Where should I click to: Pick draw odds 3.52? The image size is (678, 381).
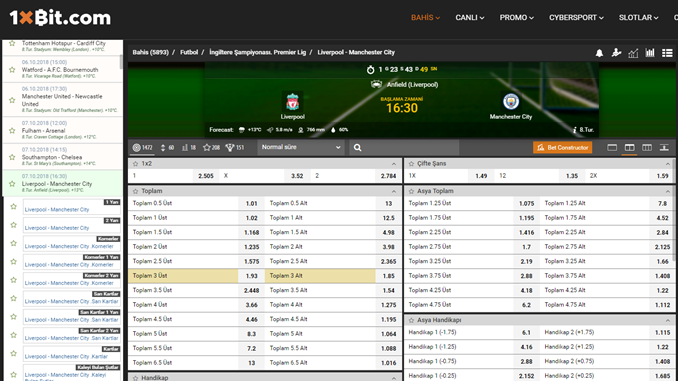(297, 176)
